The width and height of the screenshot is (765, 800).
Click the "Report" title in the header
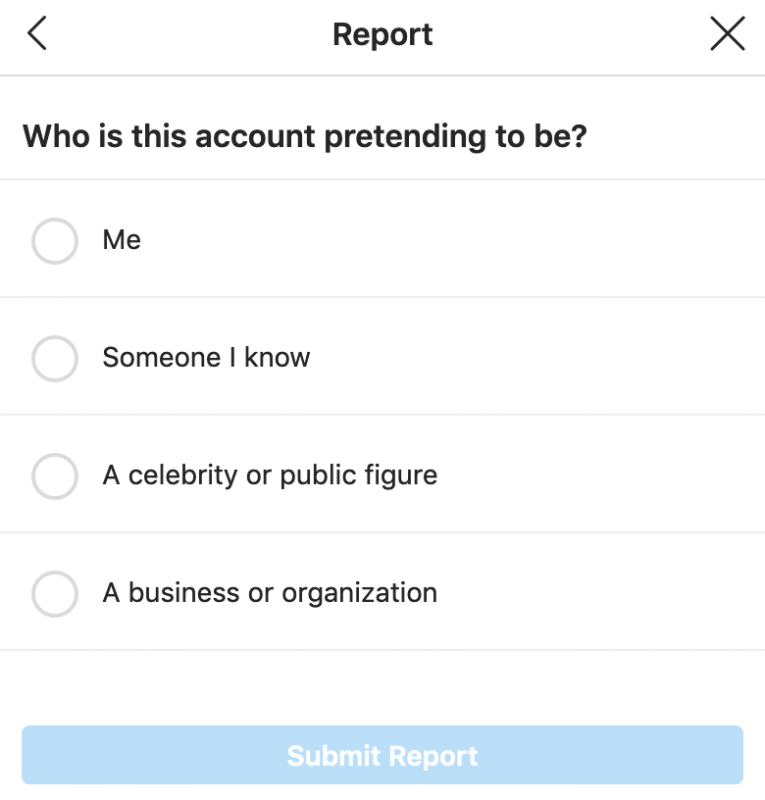pos(382,35)
